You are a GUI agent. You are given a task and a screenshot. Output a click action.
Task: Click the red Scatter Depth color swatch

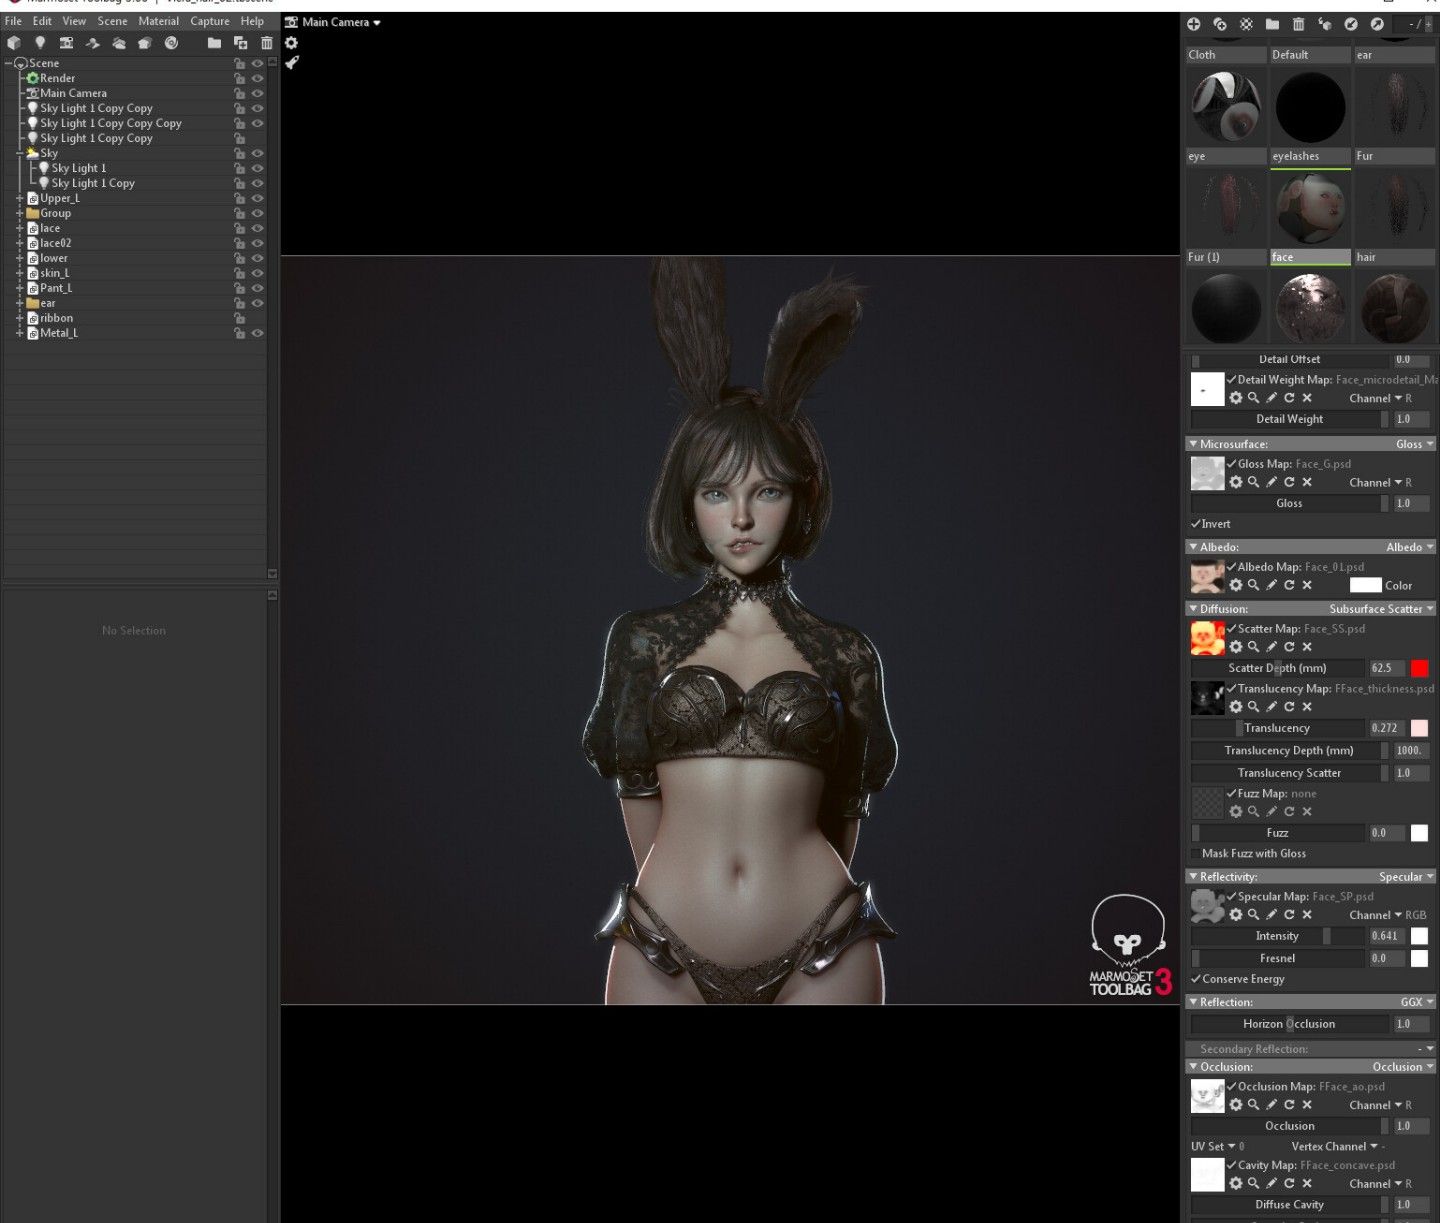click(1419, 668)
